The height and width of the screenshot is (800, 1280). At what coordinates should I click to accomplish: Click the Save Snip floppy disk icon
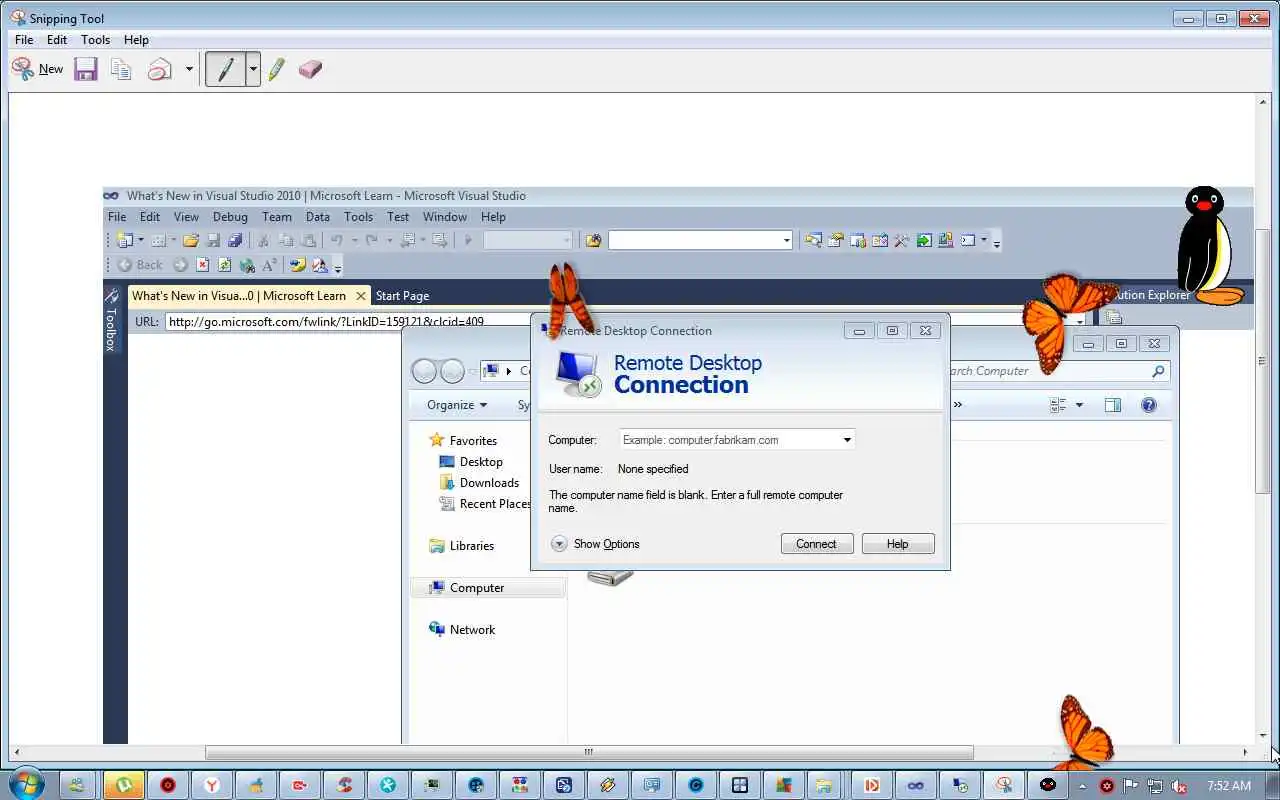point(86,69)
